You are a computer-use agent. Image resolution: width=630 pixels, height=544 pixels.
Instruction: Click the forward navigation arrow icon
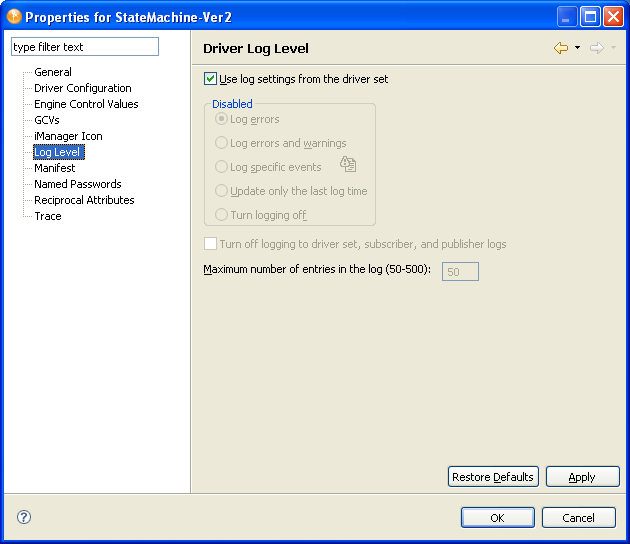tap(597, 48)
